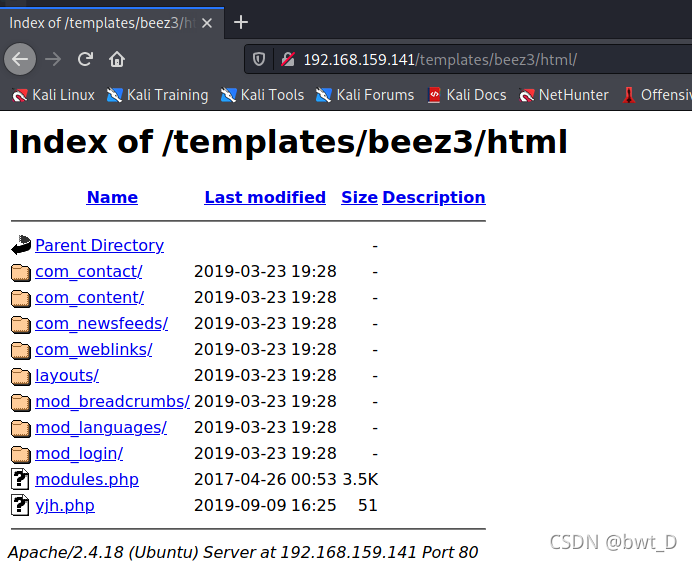The image size is (692, 562).
Task: Open Kali Tools bookmark
Action: tap(263, 95)
